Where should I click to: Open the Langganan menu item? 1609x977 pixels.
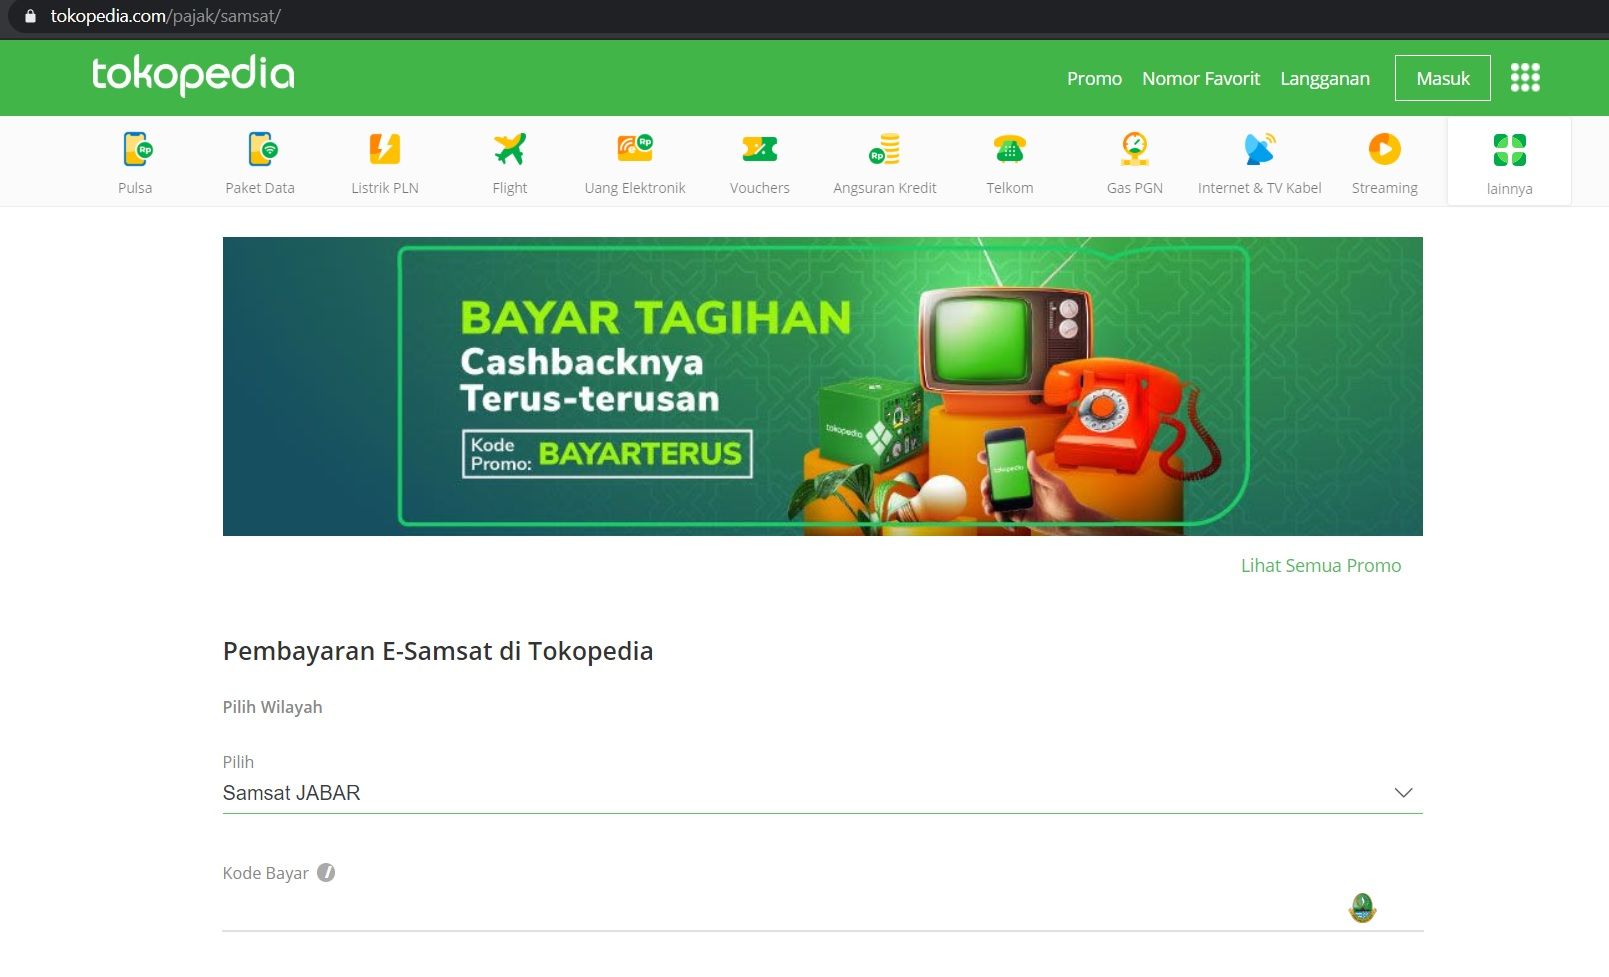tap(1325, 78)
